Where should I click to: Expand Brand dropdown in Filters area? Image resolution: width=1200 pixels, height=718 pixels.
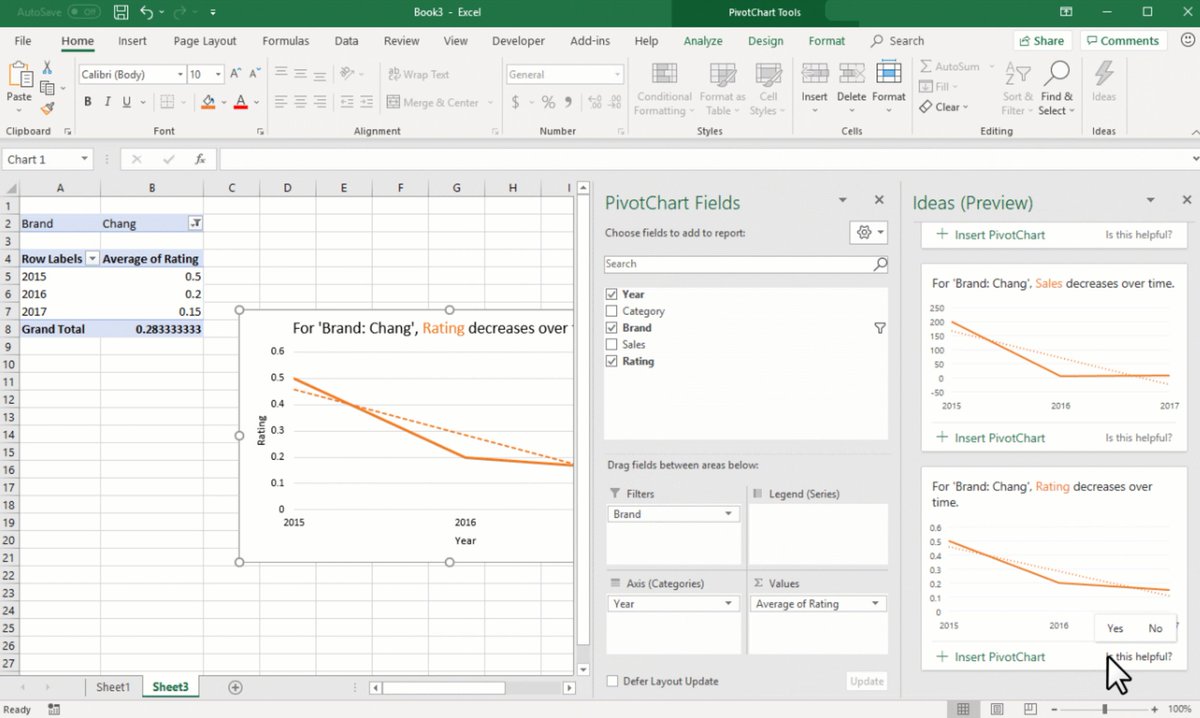click(729, 514)
